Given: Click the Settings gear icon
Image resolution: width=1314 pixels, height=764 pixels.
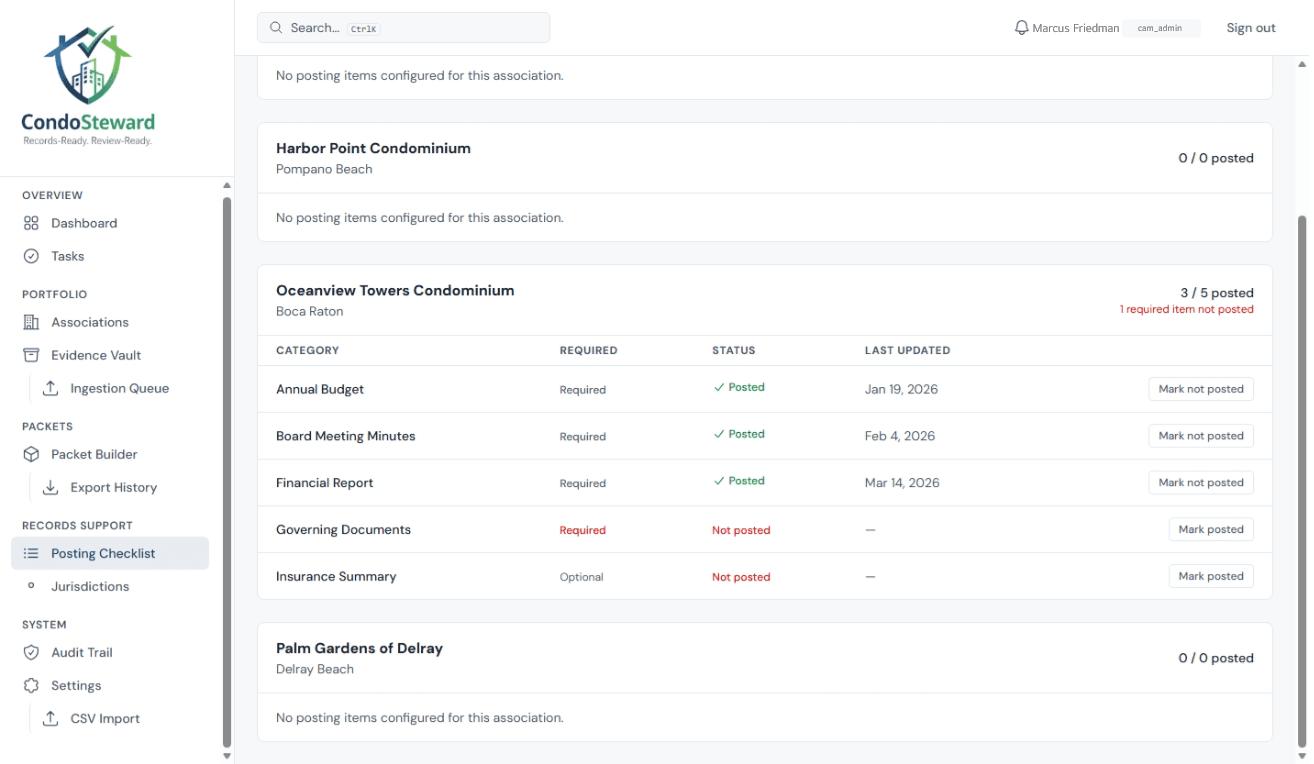Looking at the screenshot, I should pyautogui.click(x=31, y=685).
